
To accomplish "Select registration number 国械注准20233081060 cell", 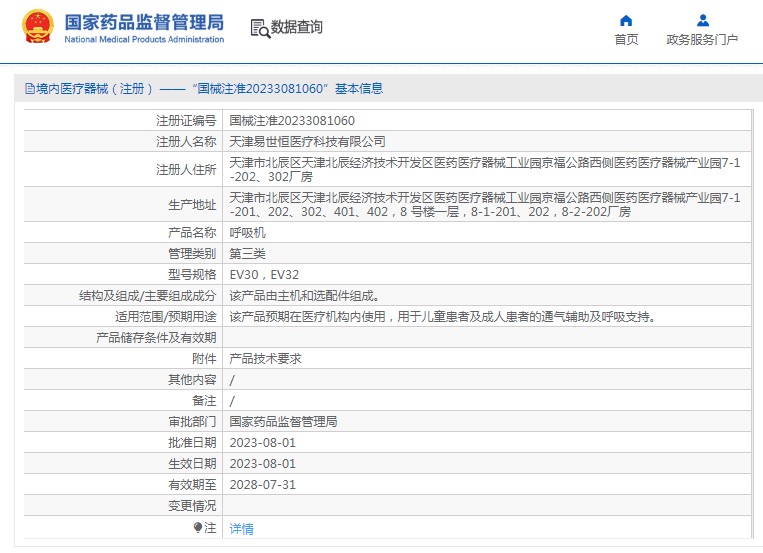I will (x=292, y=120).
